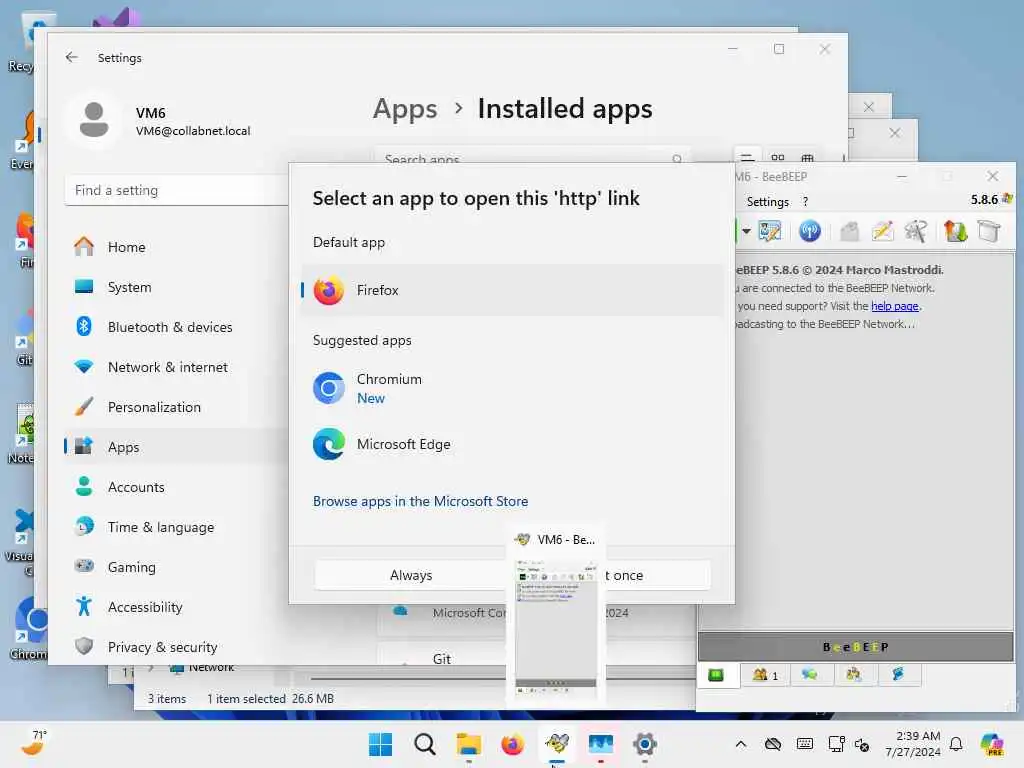The width and height of the screenshot is (1024, 768).
Task: Switch to the BeeBEEP chats bubble tab
Action: click(810, 675)
